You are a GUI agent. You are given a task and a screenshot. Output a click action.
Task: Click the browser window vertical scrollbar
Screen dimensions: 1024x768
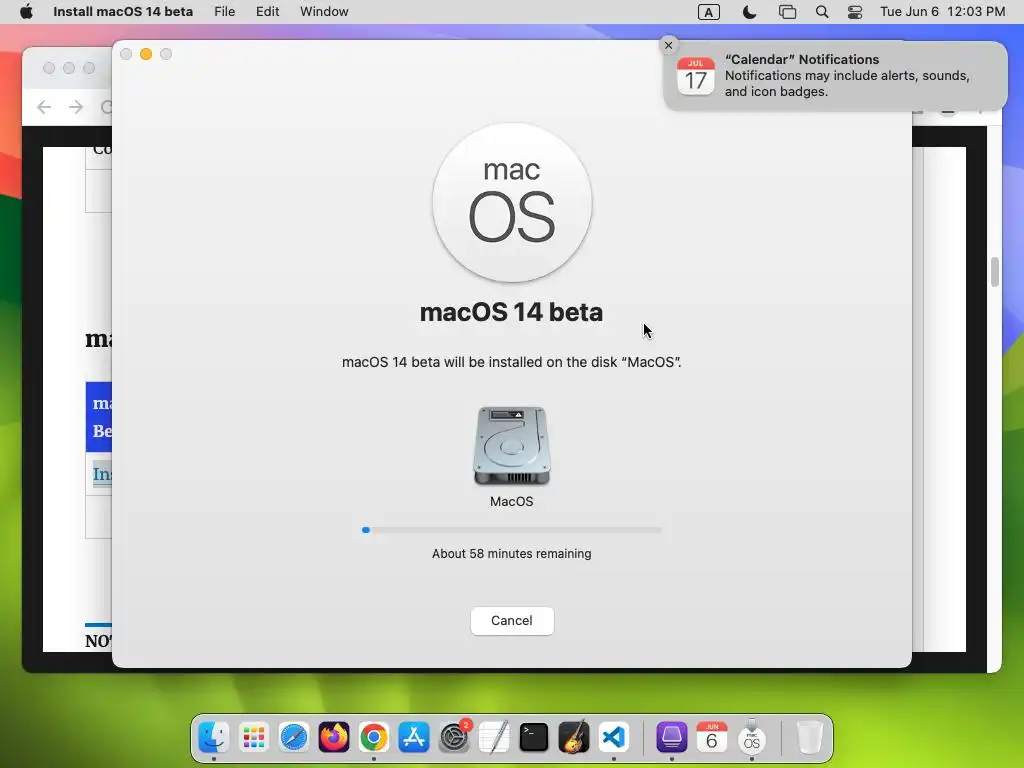[995, 272]
